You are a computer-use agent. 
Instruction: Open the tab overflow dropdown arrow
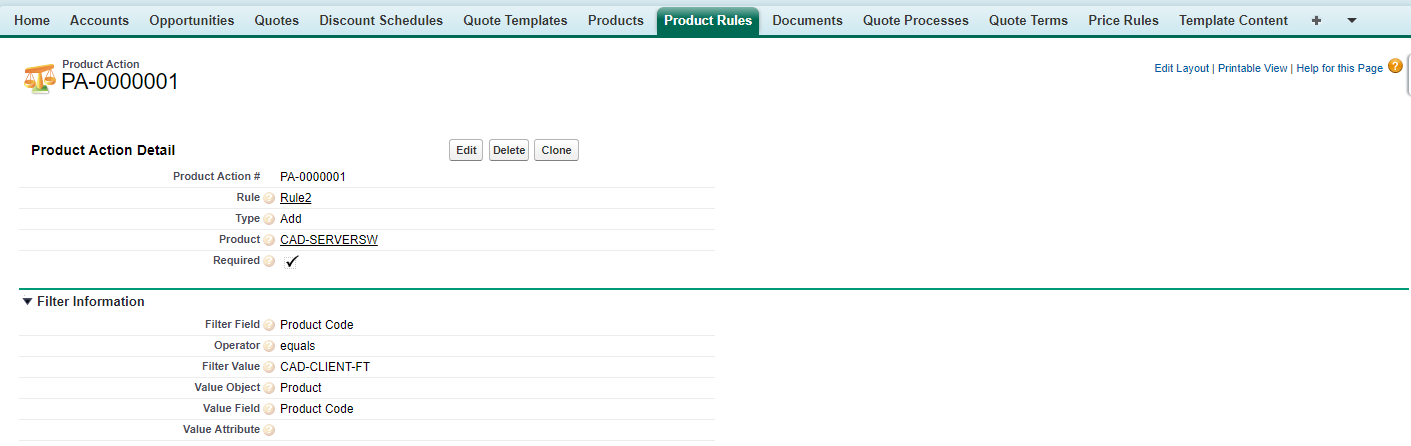click(x=1352, y=21)
